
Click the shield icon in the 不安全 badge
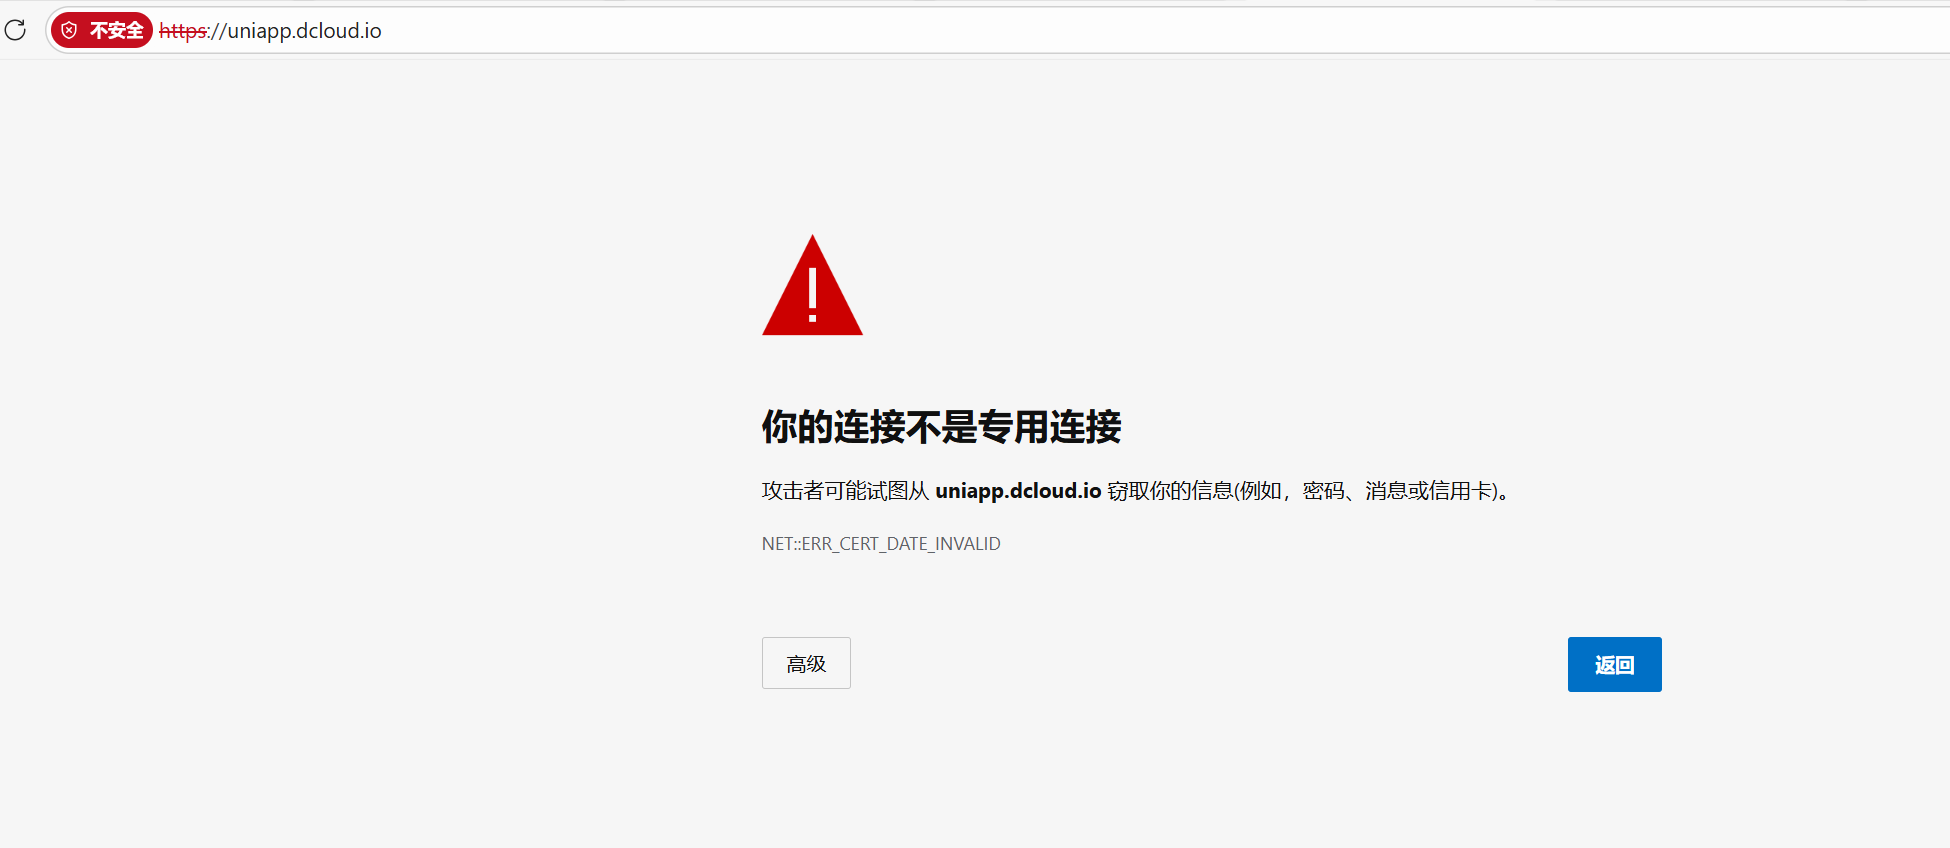(x=69, y=31)
